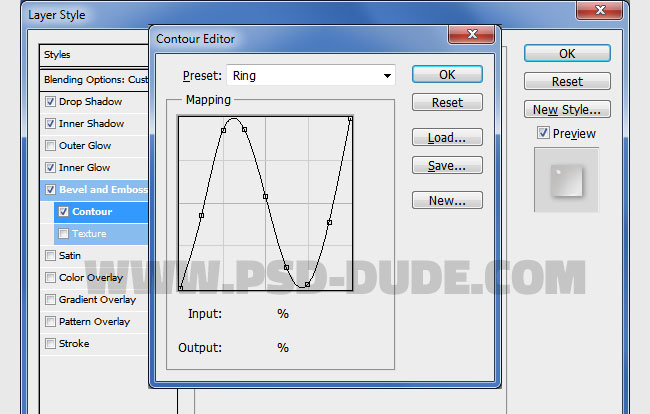This screenshot has width=650, height=414.
Task: Select the Inner Glow style label
Action: [85, 167]
